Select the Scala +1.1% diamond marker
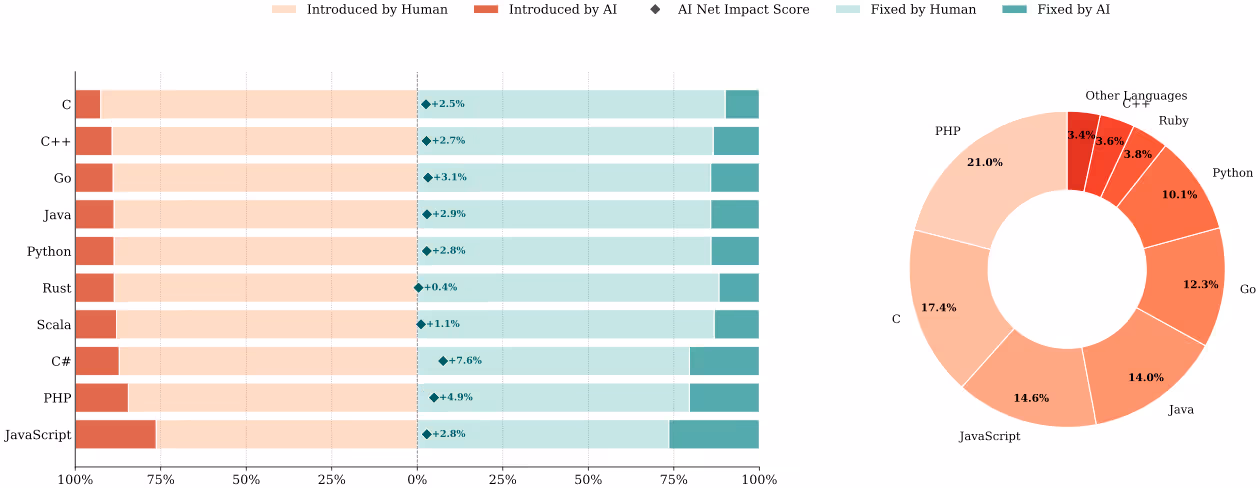 421,324
